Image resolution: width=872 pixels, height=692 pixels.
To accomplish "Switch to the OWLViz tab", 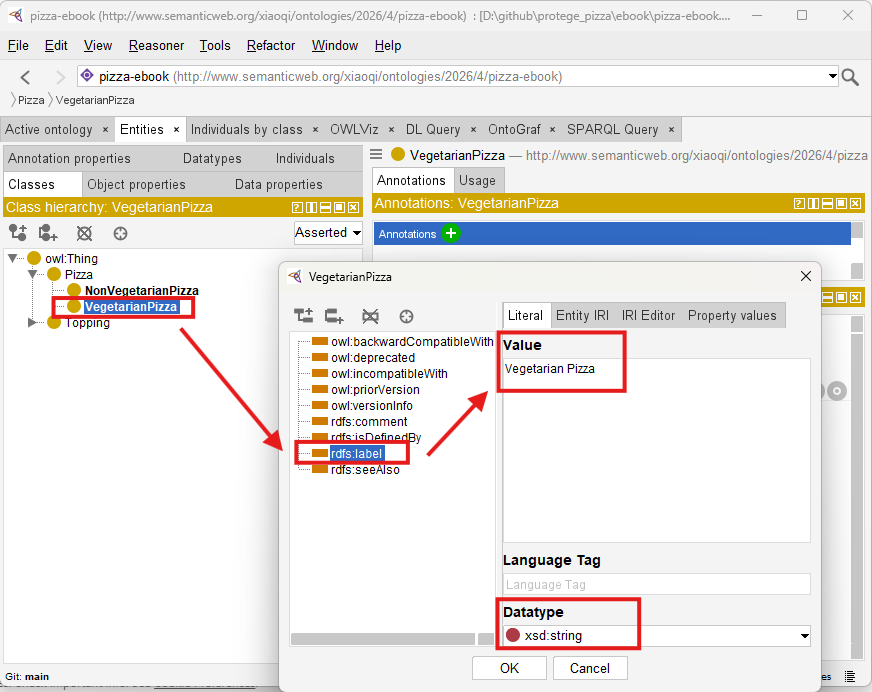I will coord(354,130).
